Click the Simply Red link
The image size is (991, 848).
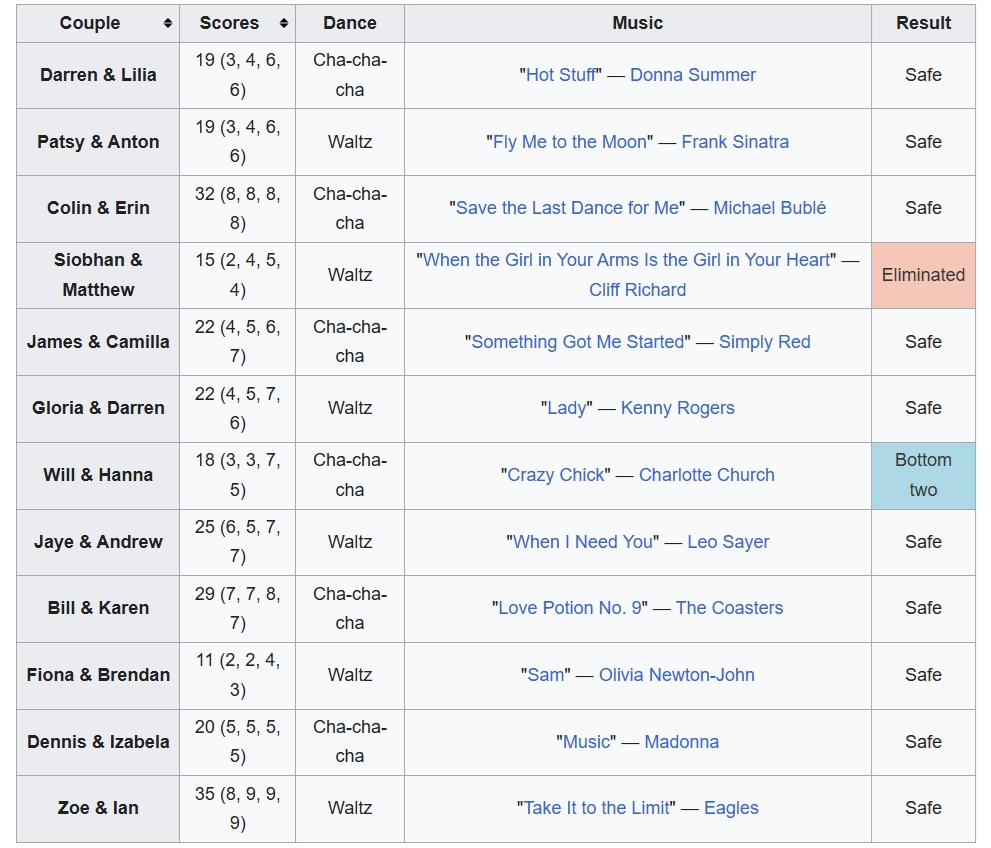pos(765,342)
